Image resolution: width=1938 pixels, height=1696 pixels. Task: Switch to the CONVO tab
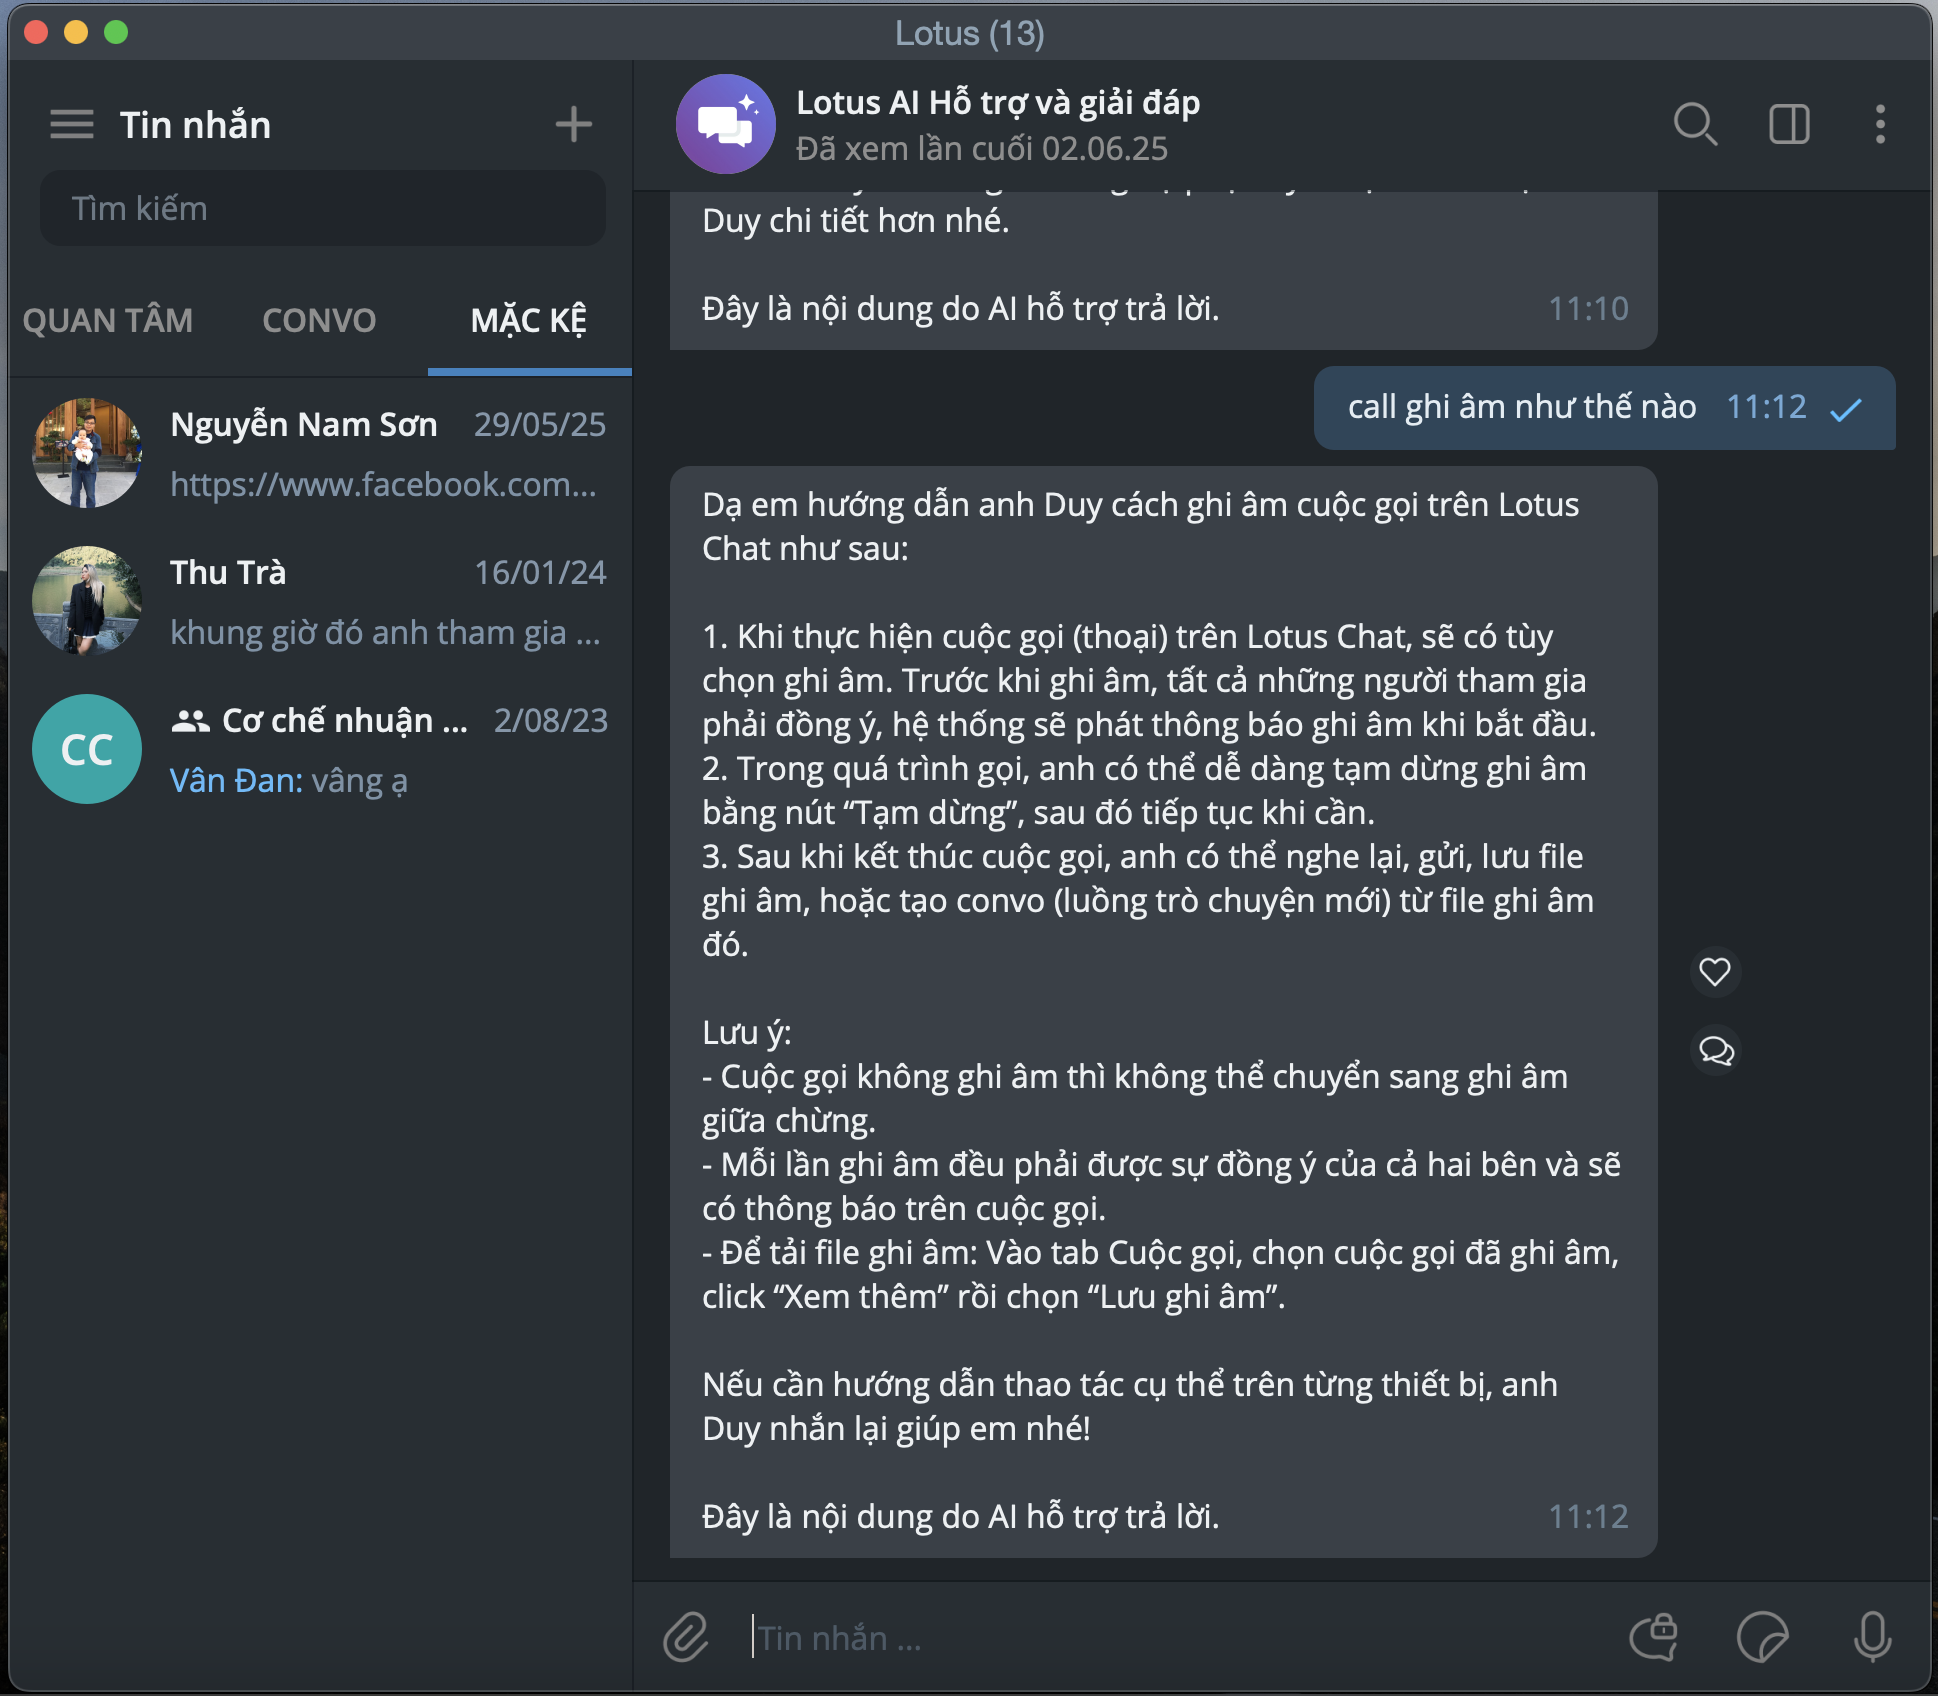(319, 321)
